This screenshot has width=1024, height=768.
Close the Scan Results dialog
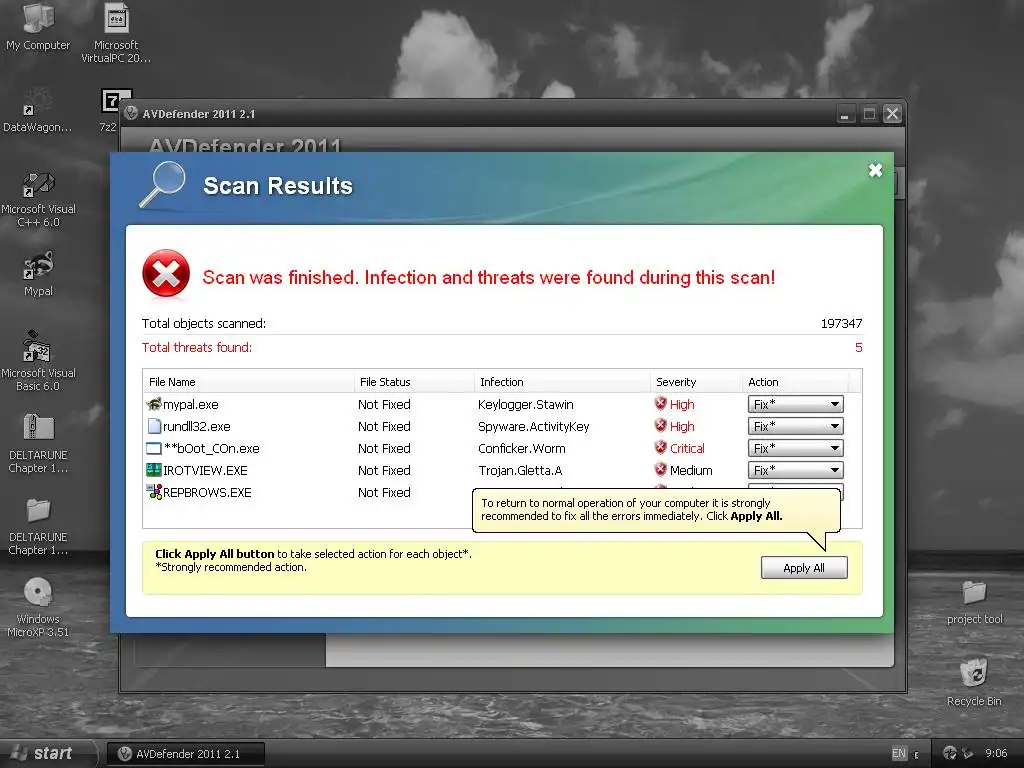(x=875, y=170)
